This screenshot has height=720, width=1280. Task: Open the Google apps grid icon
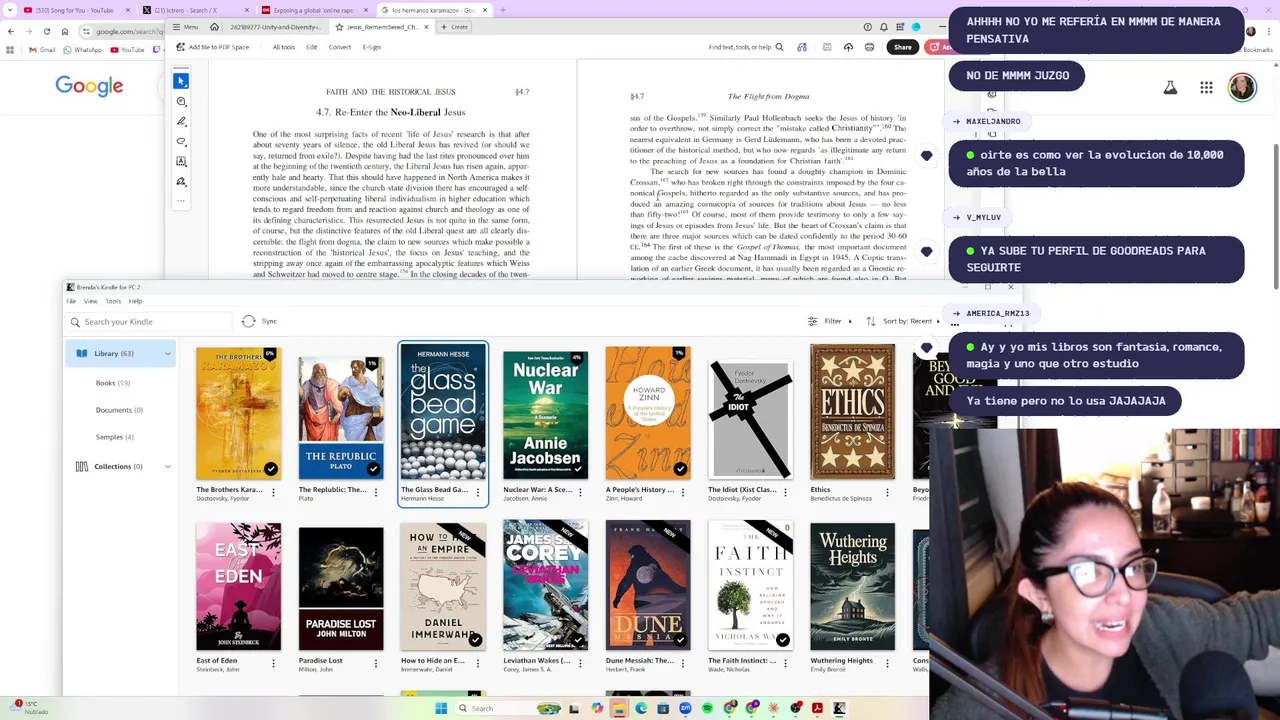coord(1206,88)
